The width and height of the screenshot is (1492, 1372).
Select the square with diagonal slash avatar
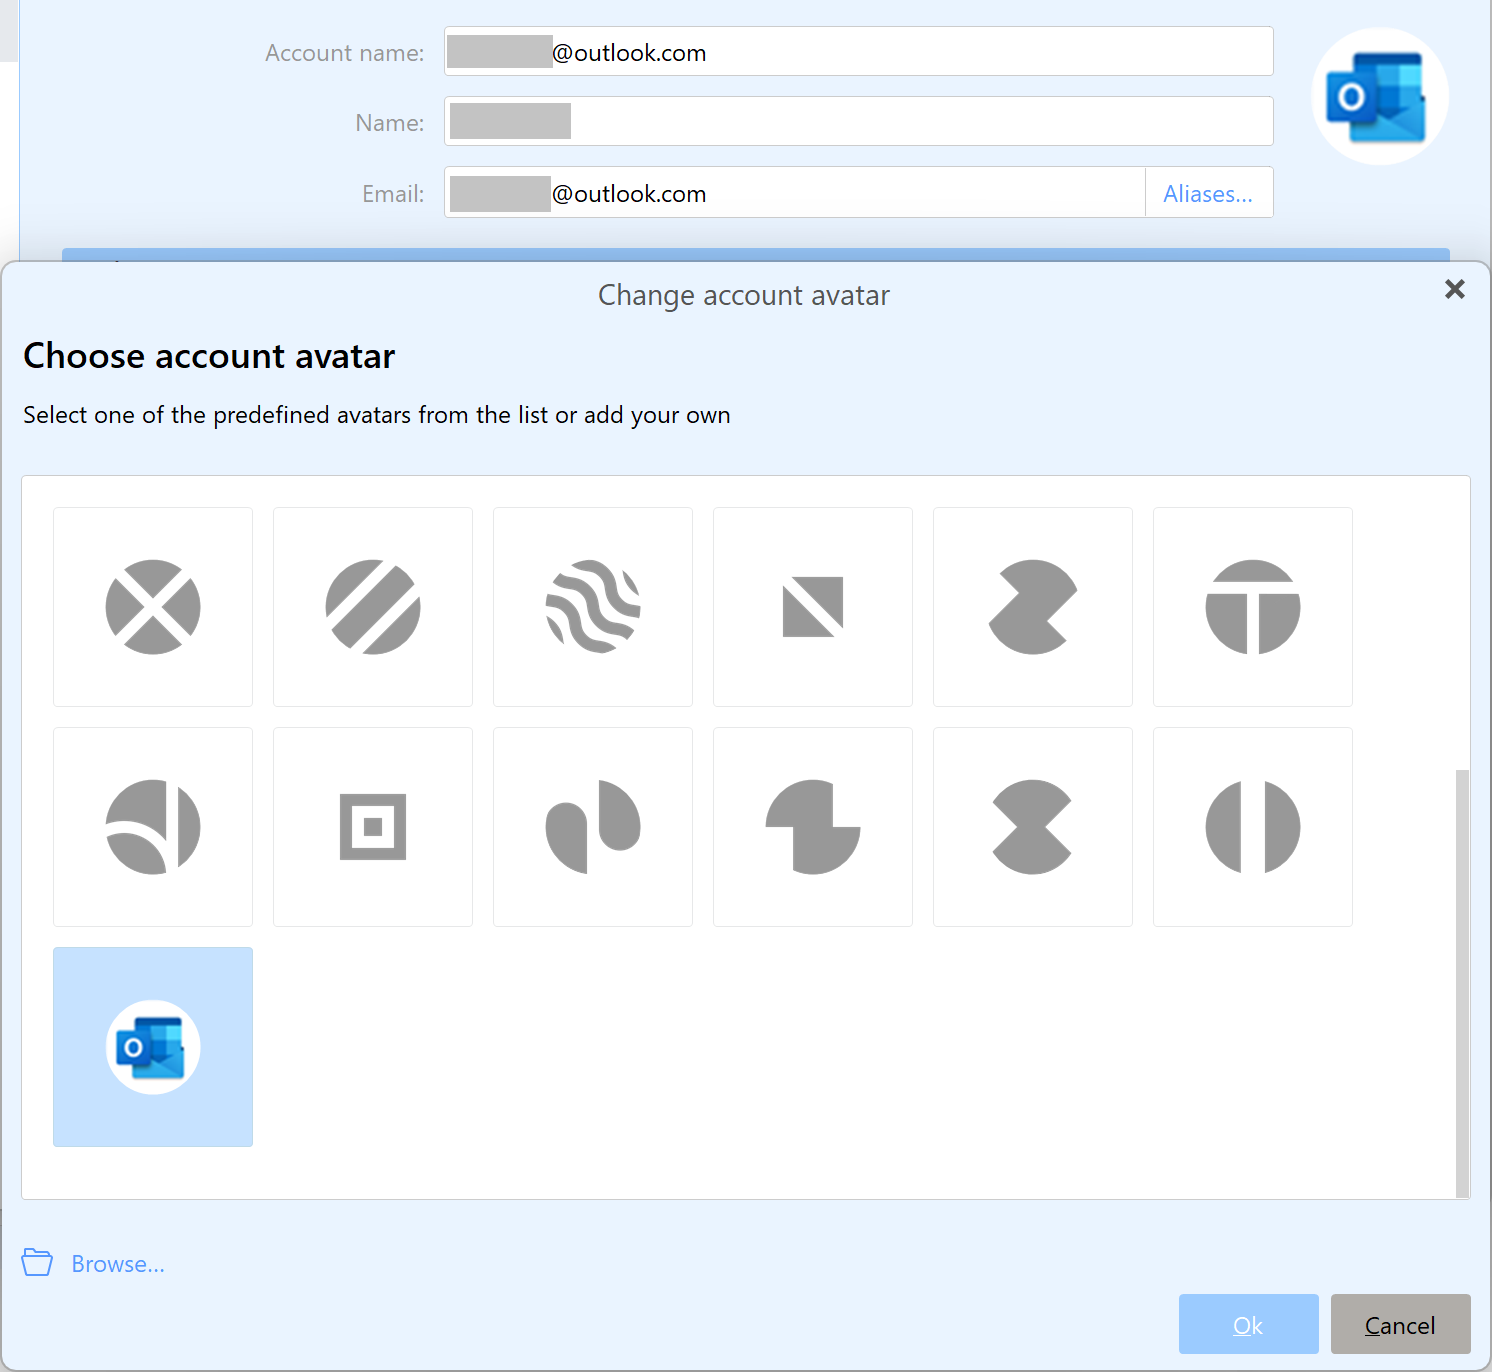pyautogui.click(x=813, y=607)
